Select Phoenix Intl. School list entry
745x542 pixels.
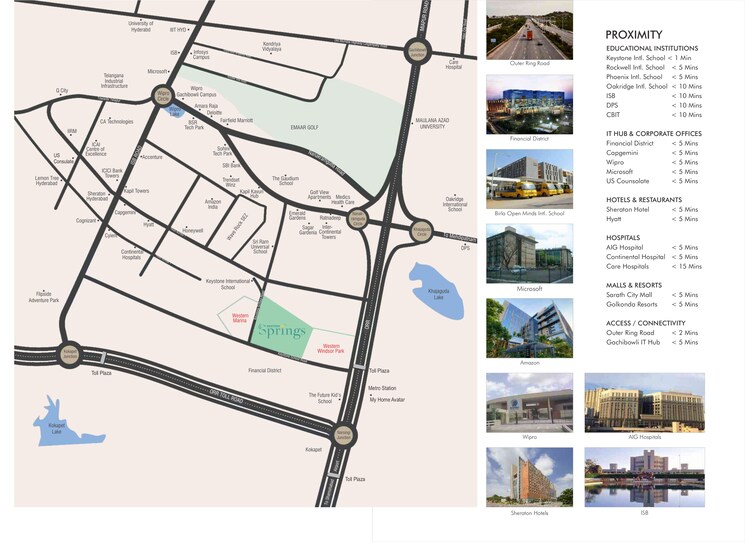(x=652, y=77)
